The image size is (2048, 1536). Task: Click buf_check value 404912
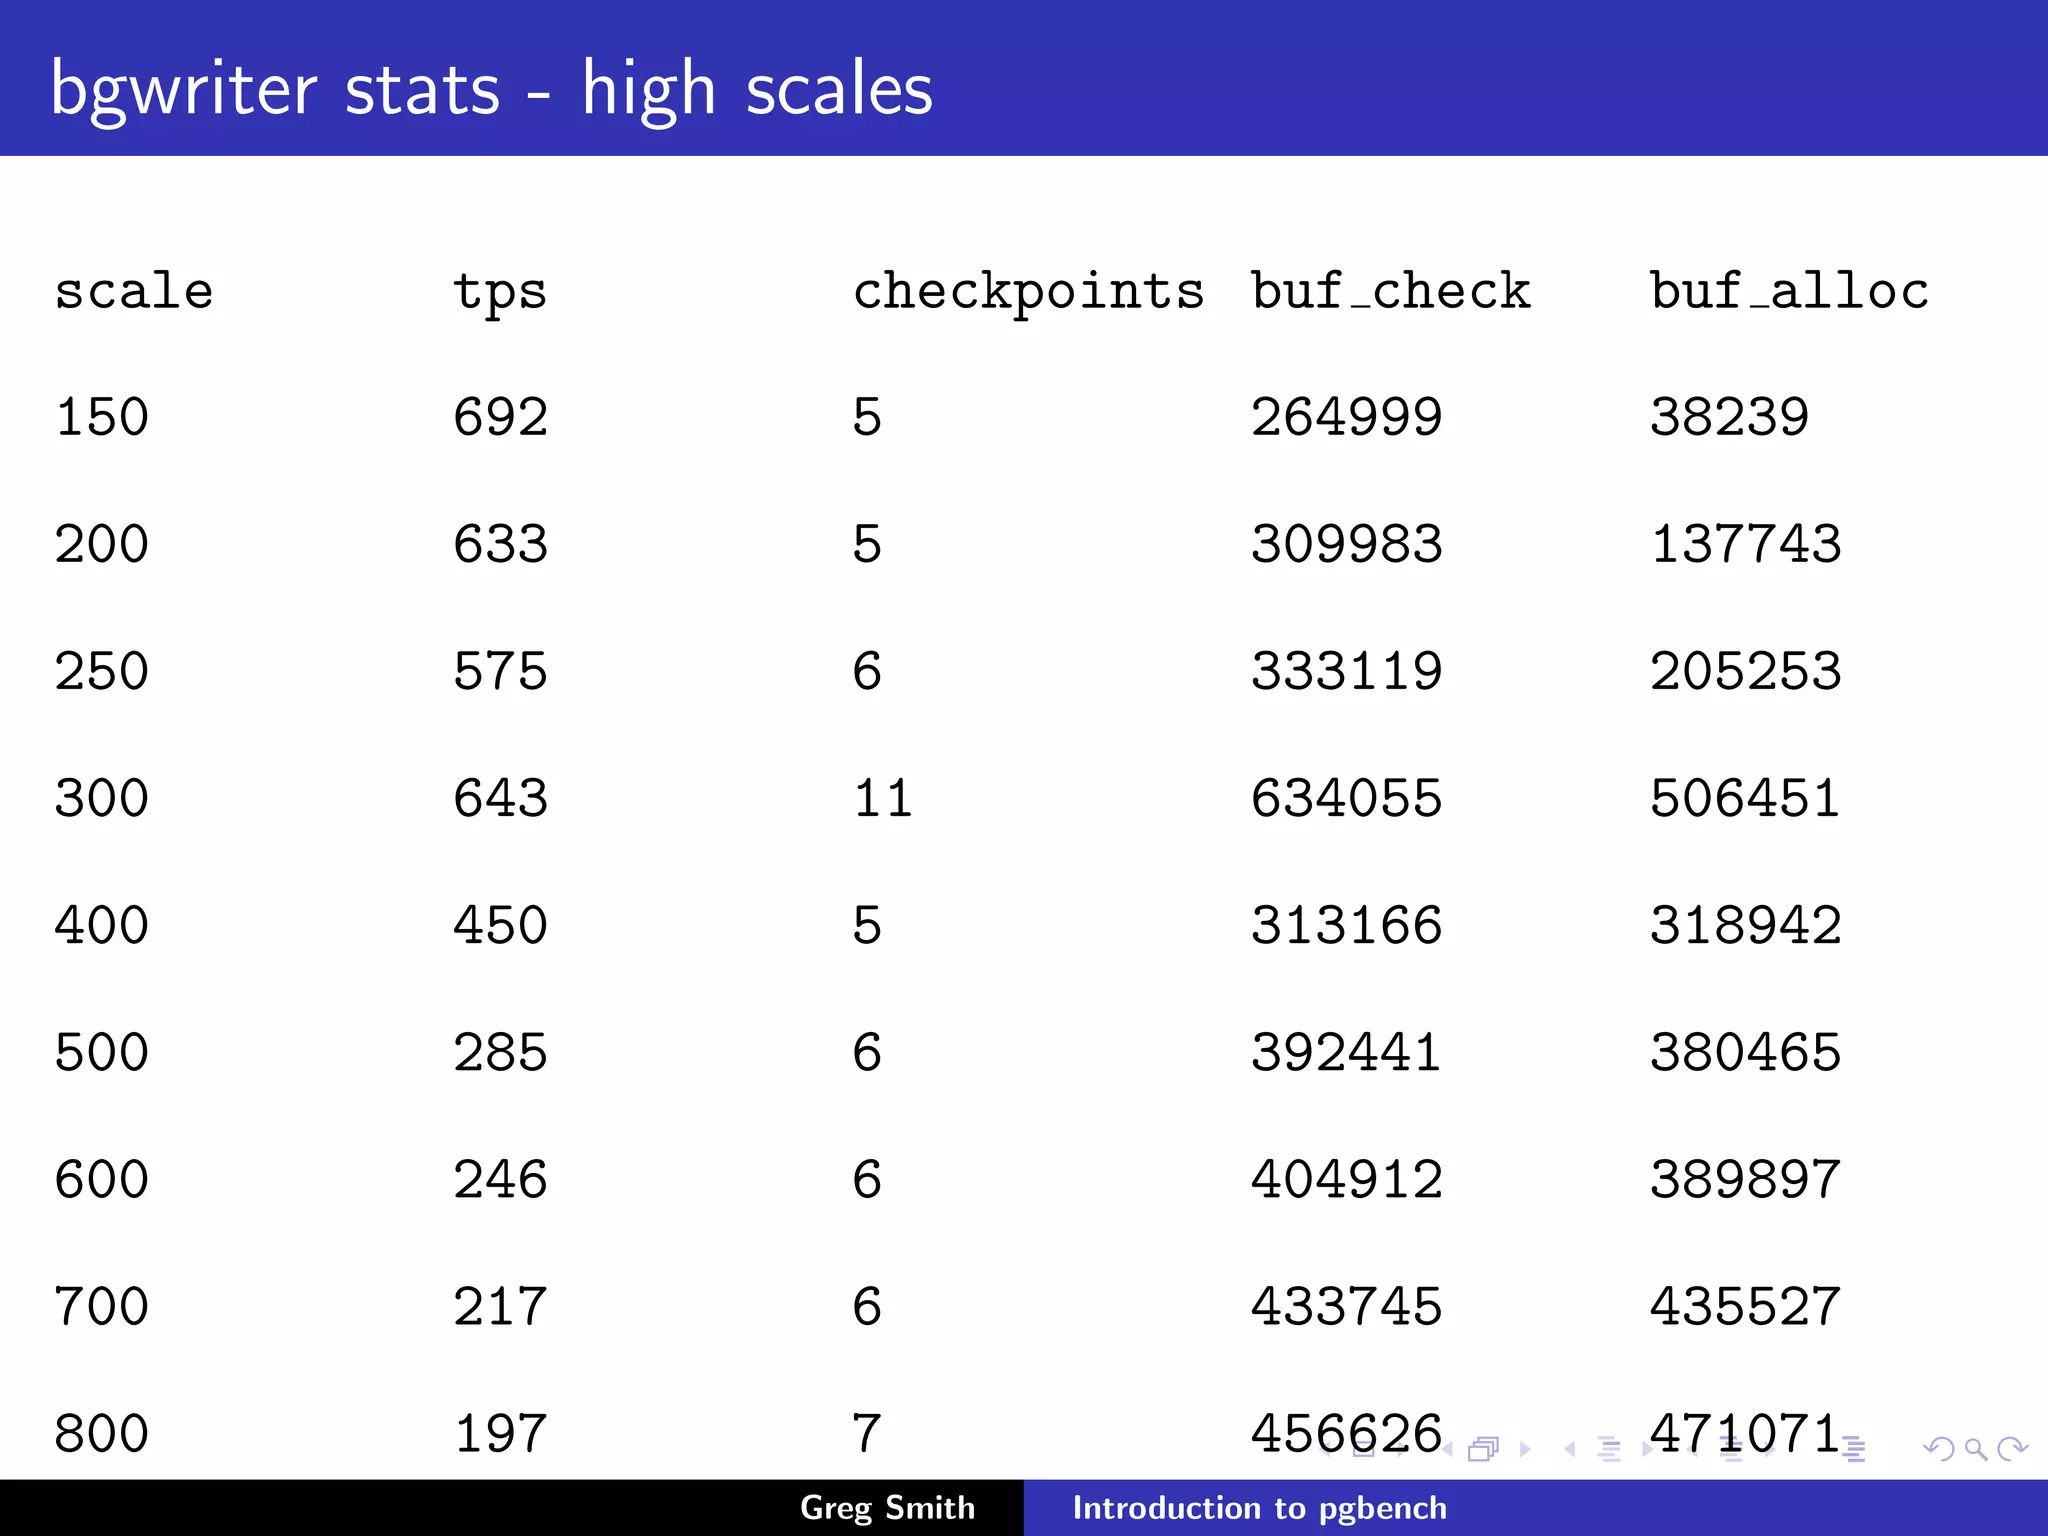pos(1346,1179)
